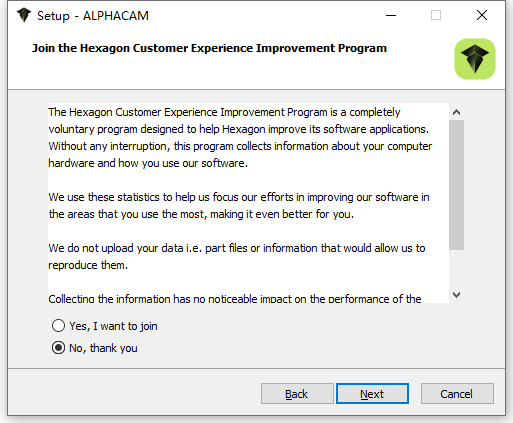513x423 pixels.
Task: Click the first paragraph about the voluntary program
Action: pos(240,138)
